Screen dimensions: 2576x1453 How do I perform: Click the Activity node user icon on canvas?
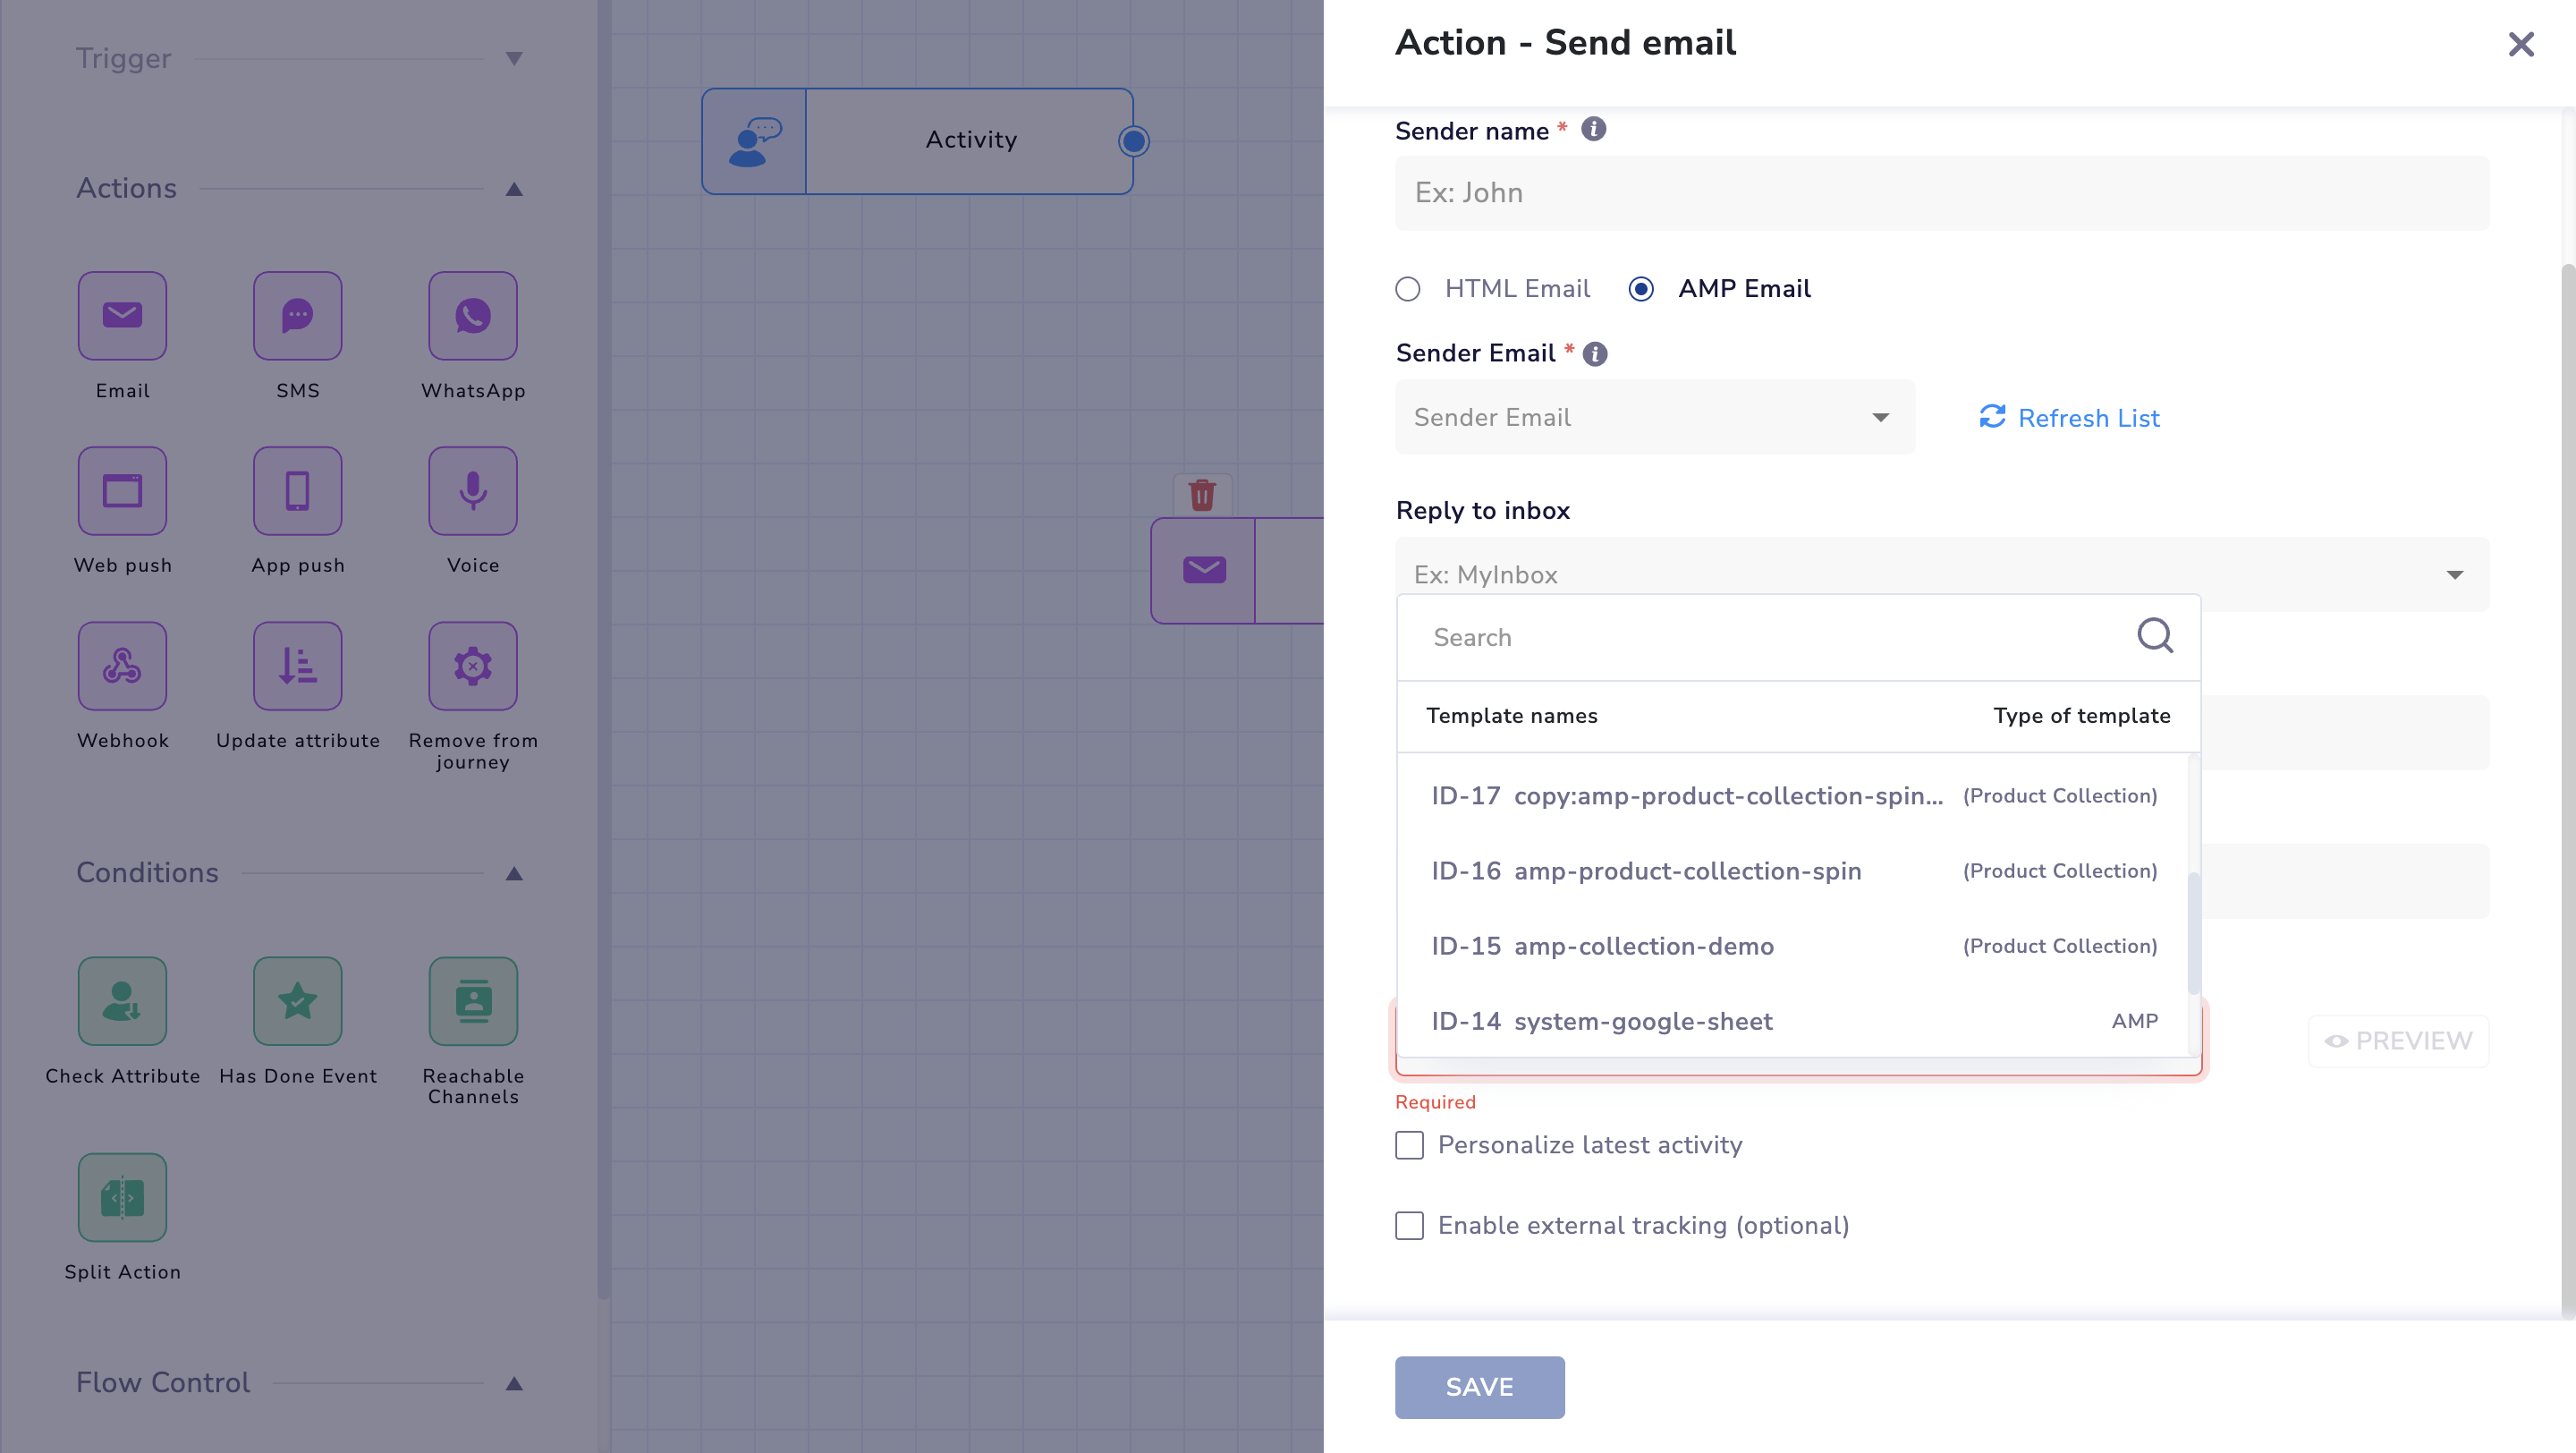pyautogui.click(x=754, y=141)
